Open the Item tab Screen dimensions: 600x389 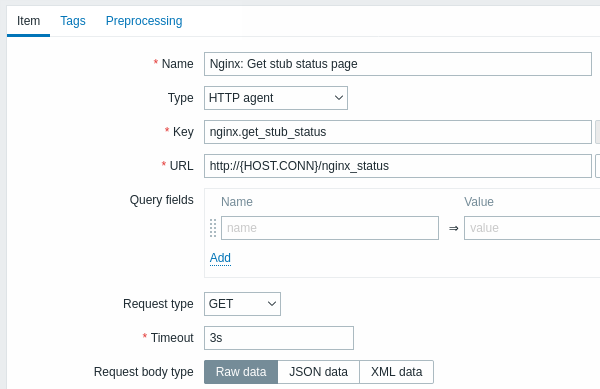tap(28, 21)
